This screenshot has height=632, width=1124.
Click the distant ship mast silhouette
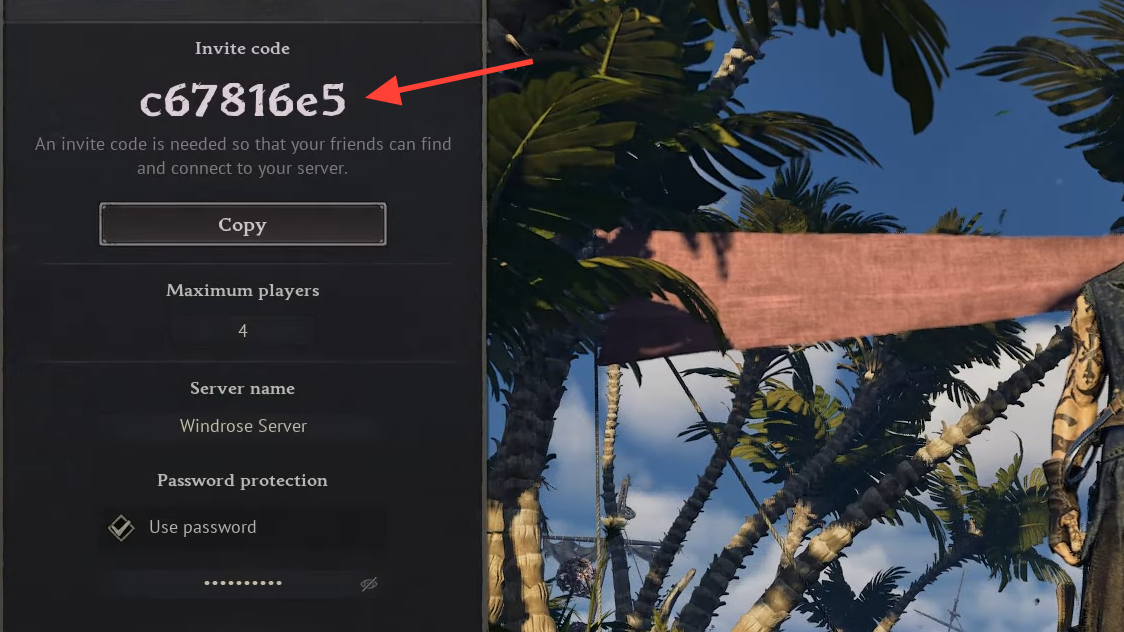tap(953, 605)
